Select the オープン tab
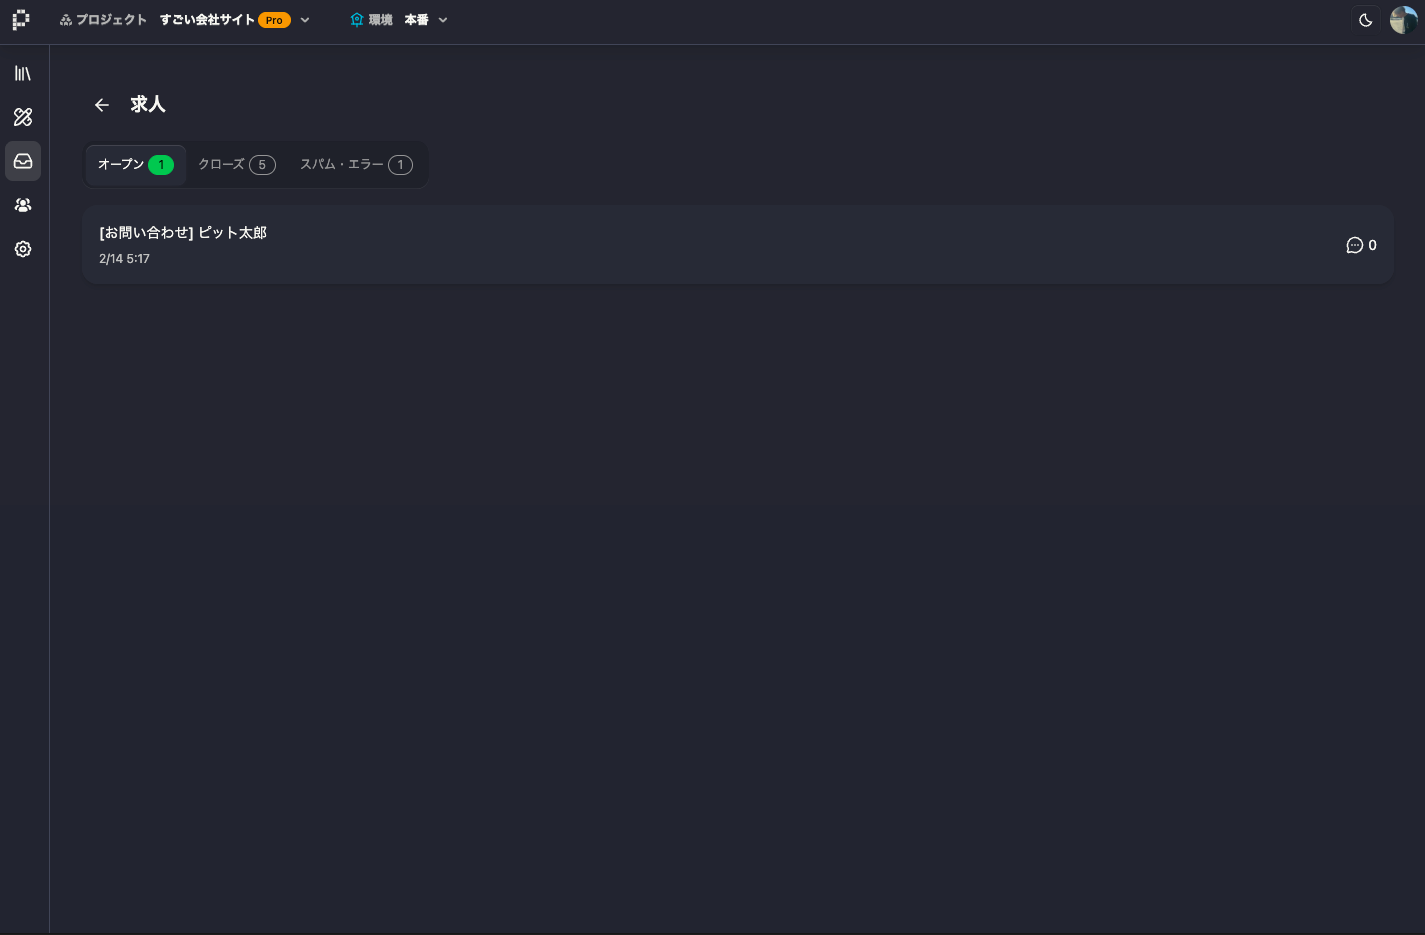The width and height of the screenshot is (1425, 935). [136, 165]
